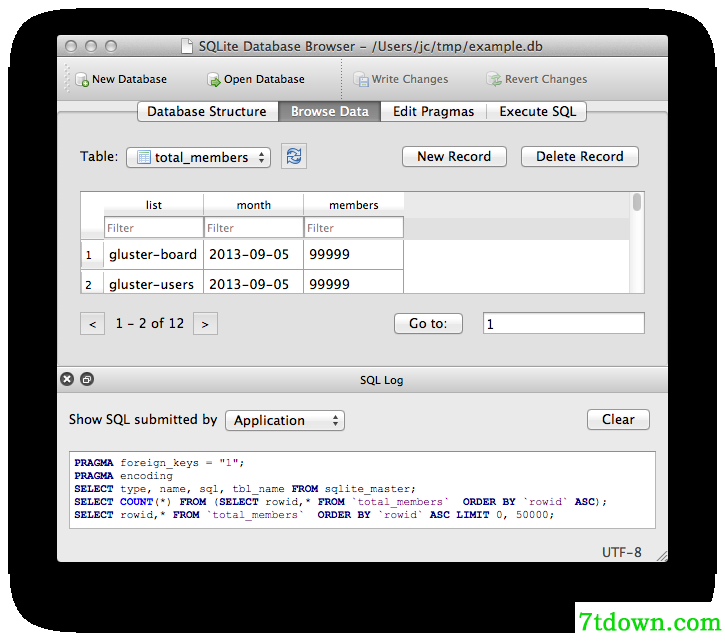Select the Browse Data tab
This screenshot has width=725, height=641.
pyautogui.click(x=330, y=111)
